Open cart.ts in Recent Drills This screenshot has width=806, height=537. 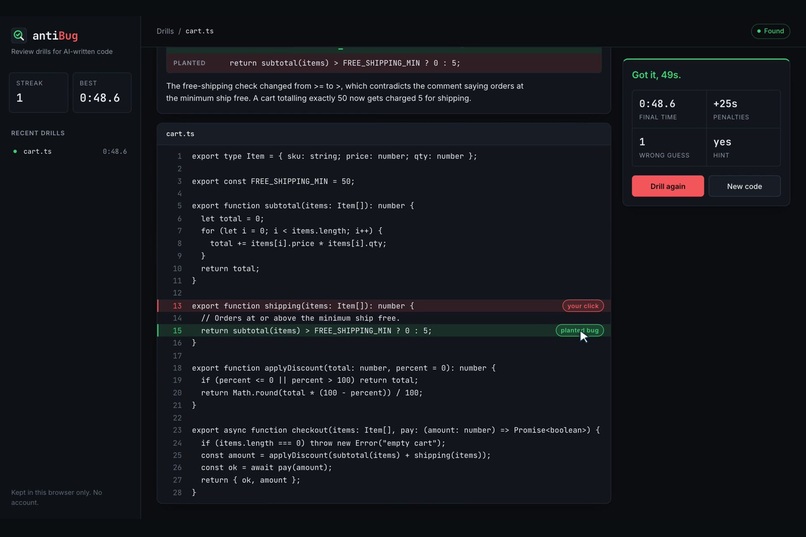69,151
